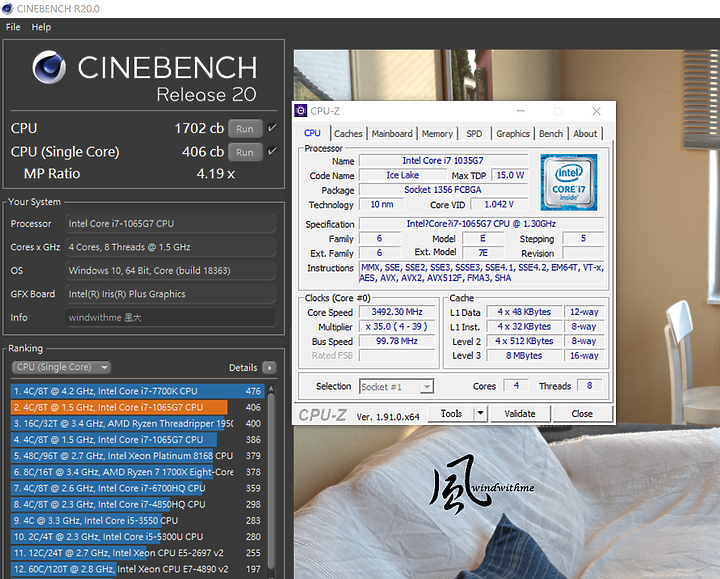The width and height of the screenshot is (720, 579).
Task: Click the GFX Board Iris Plus Graphics field
Action: 170,294
